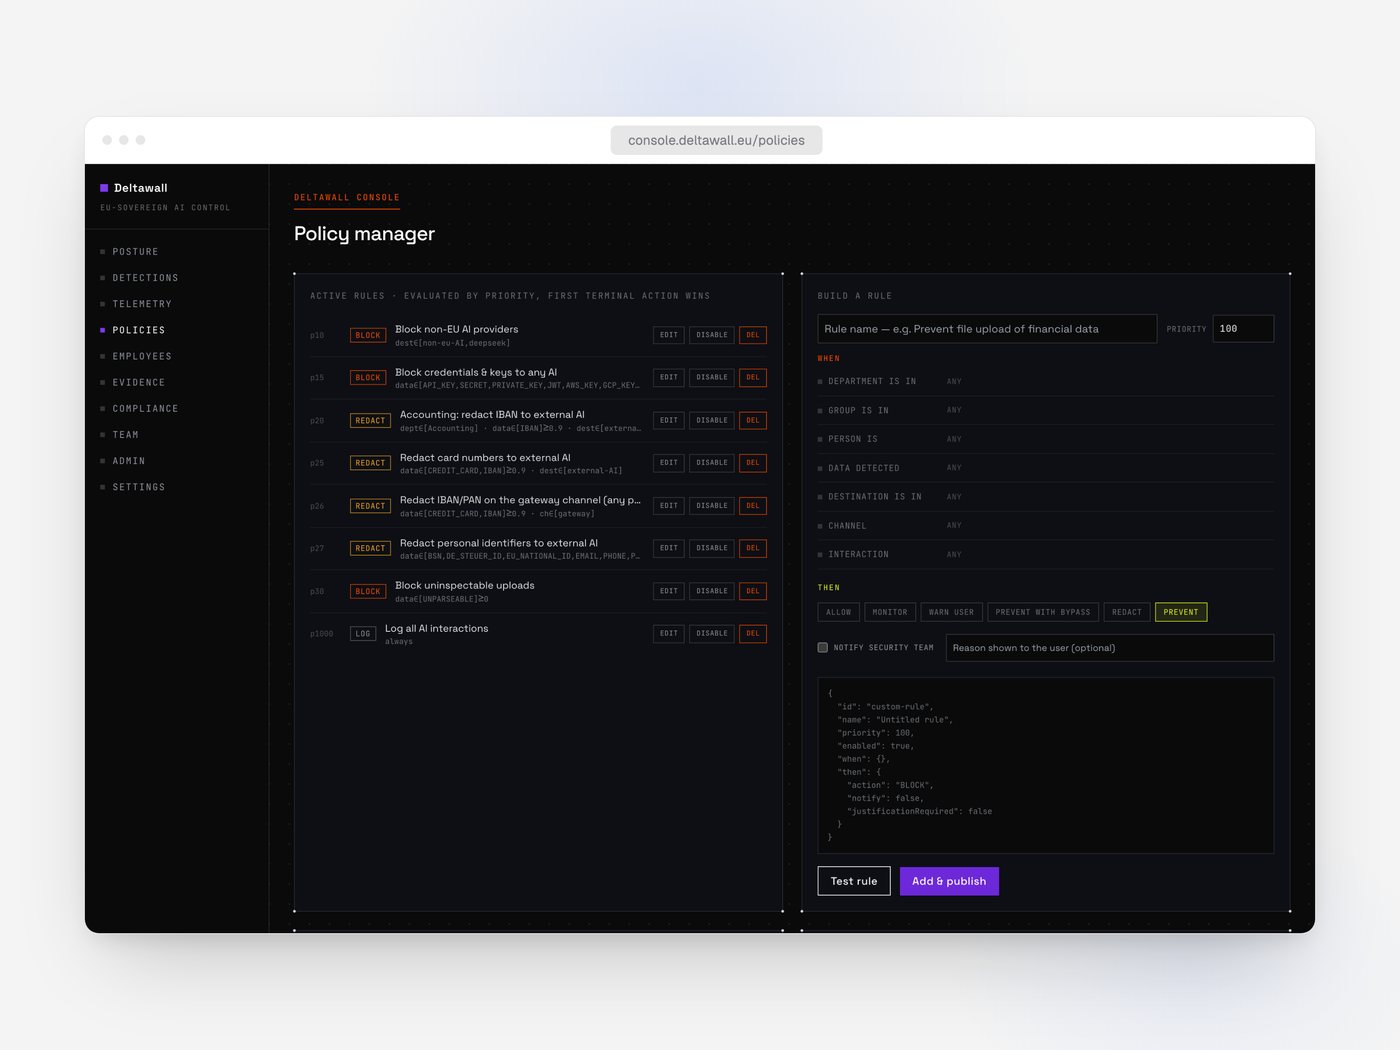Click the rule JSON preview box
The width and height of the screenshot is (1400, 1050).
1046,765
